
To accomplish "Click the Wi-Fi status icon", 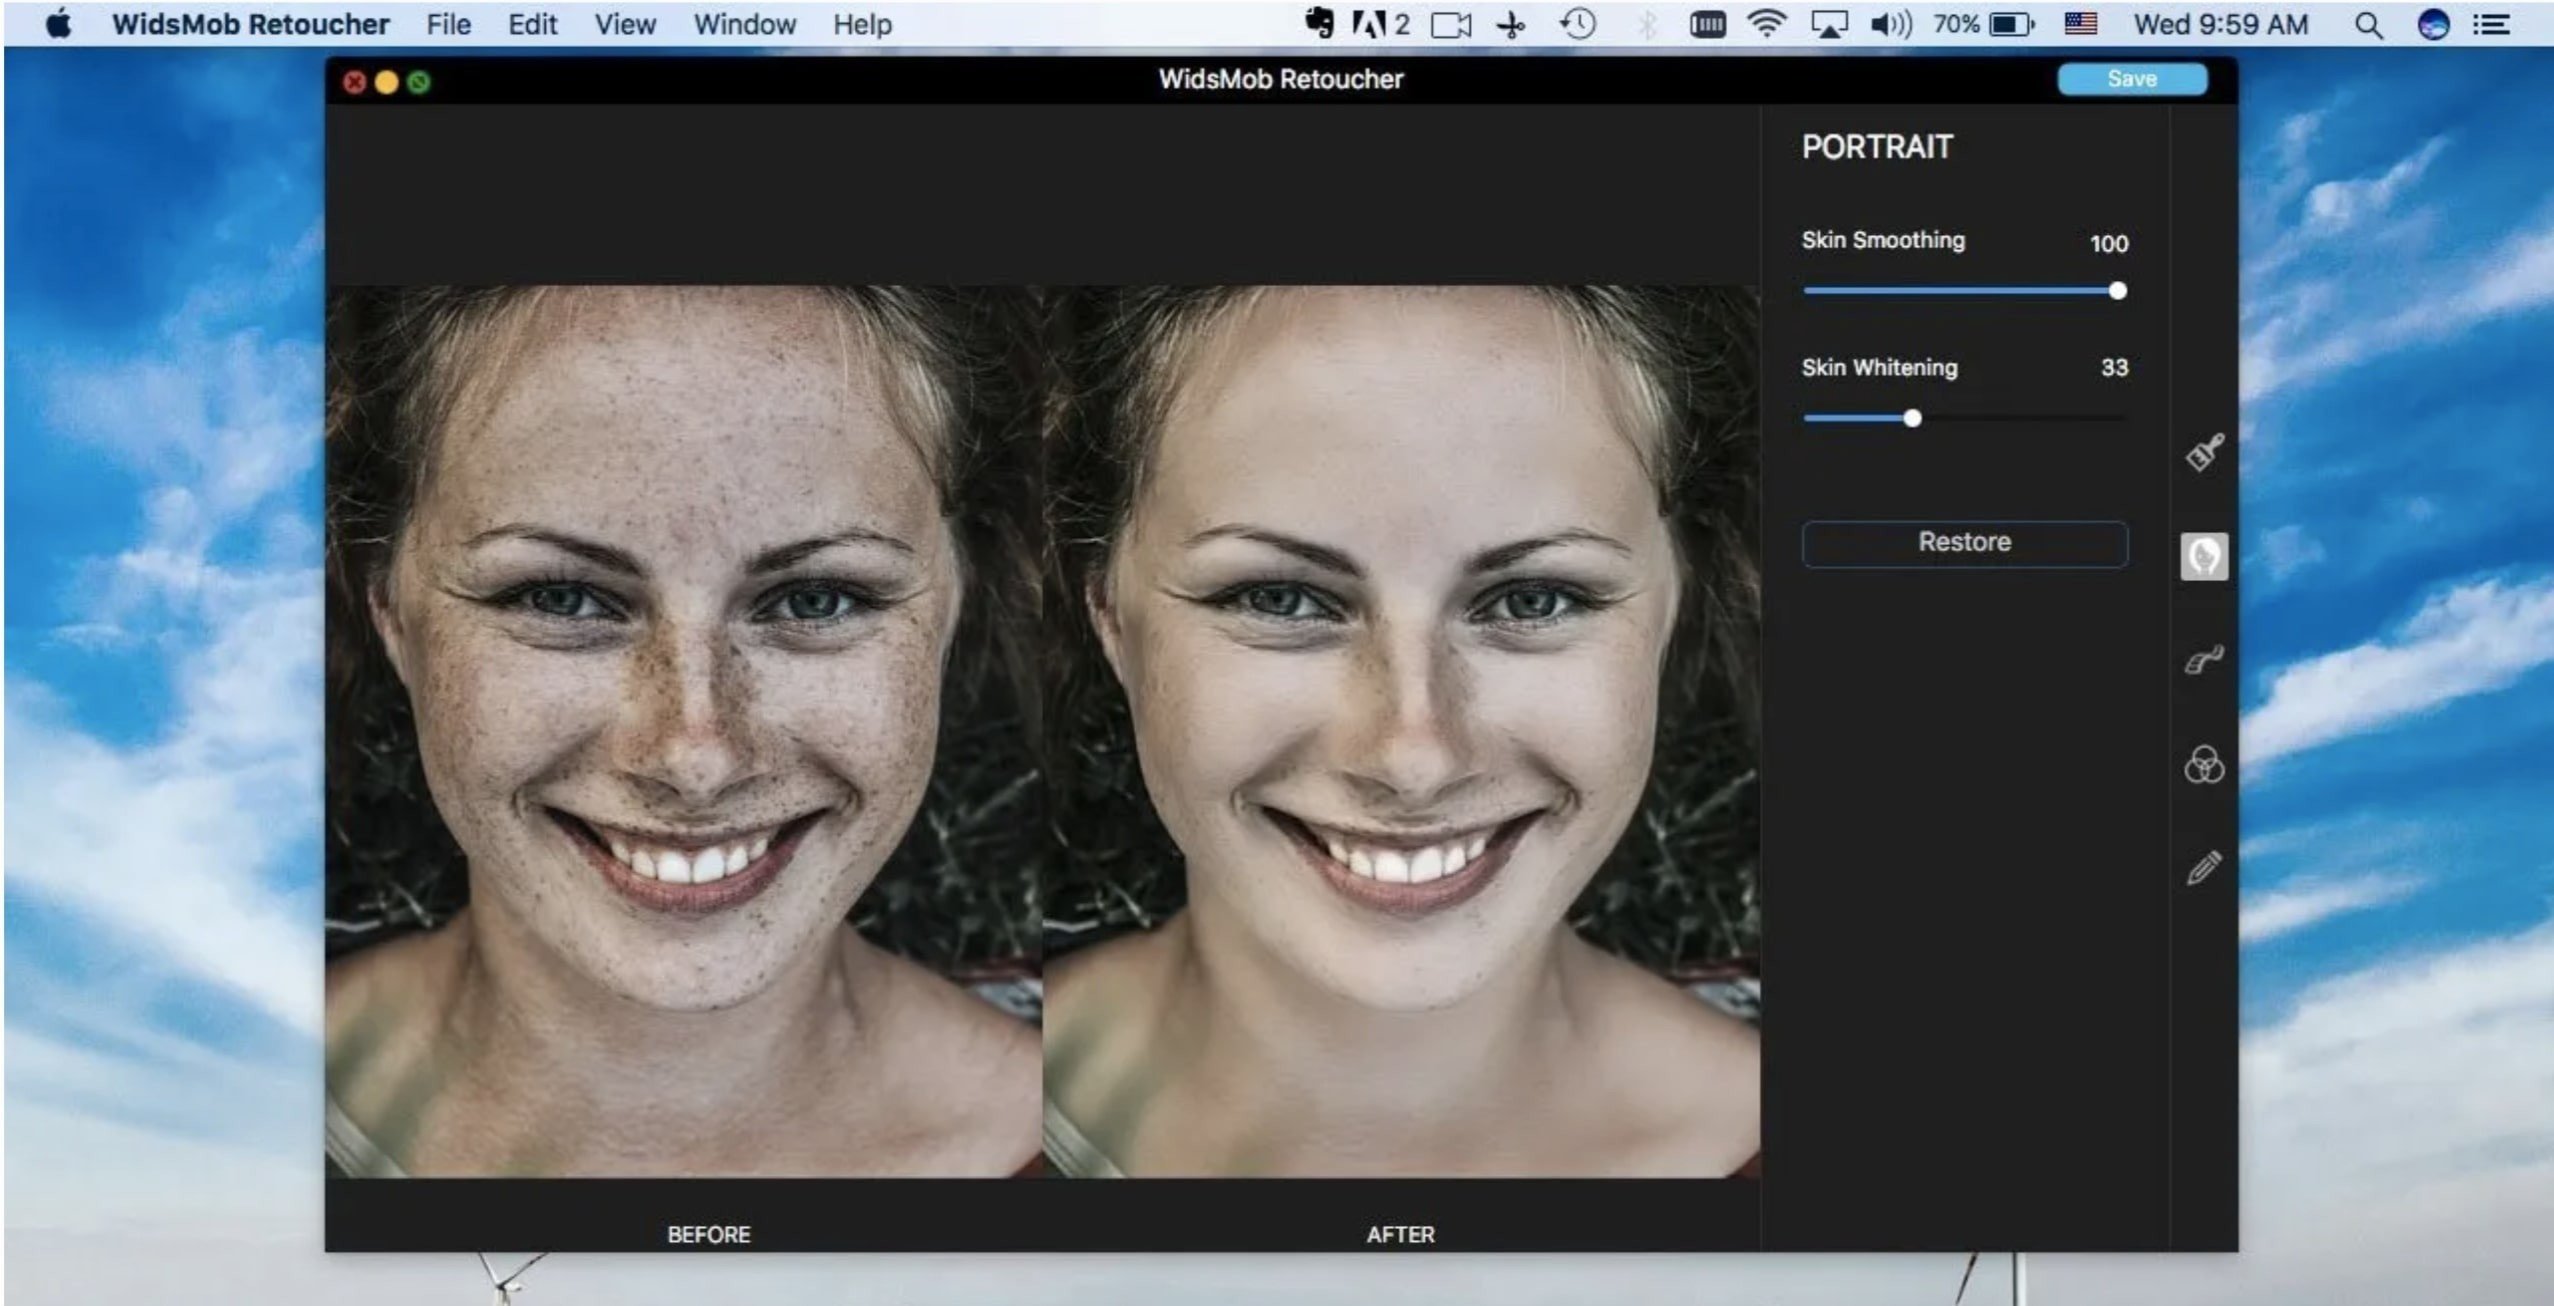I will pyautogui.click(x=1767, y=24).
